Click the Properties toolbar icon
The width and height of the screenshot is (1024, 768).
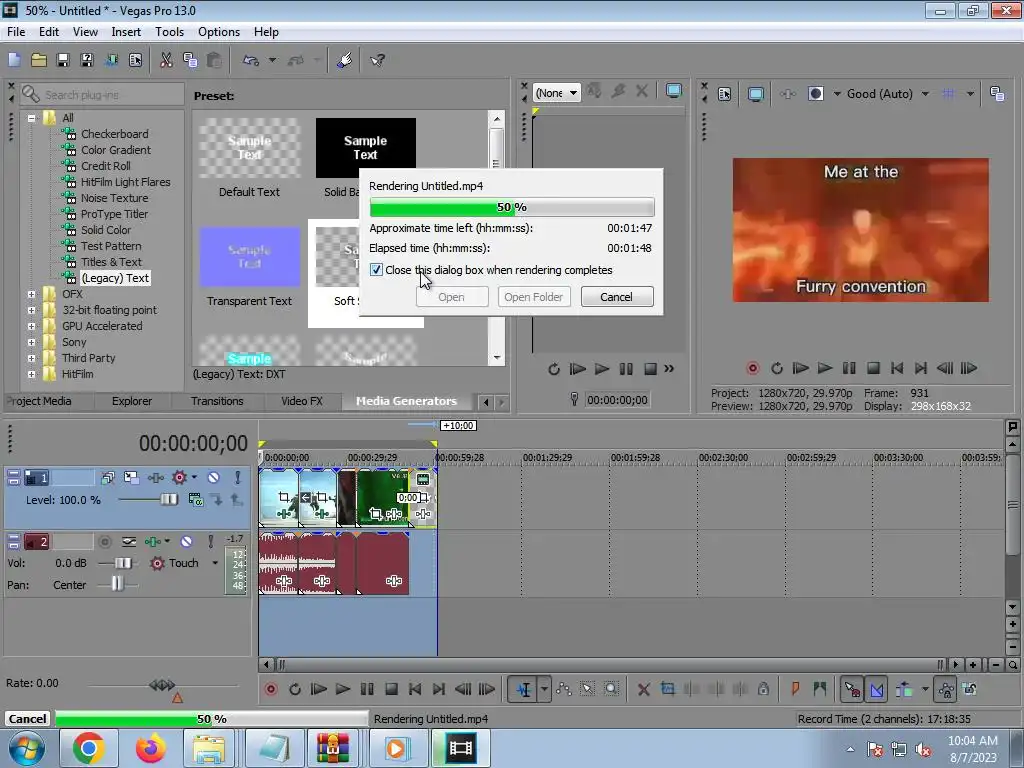point(135,60)
